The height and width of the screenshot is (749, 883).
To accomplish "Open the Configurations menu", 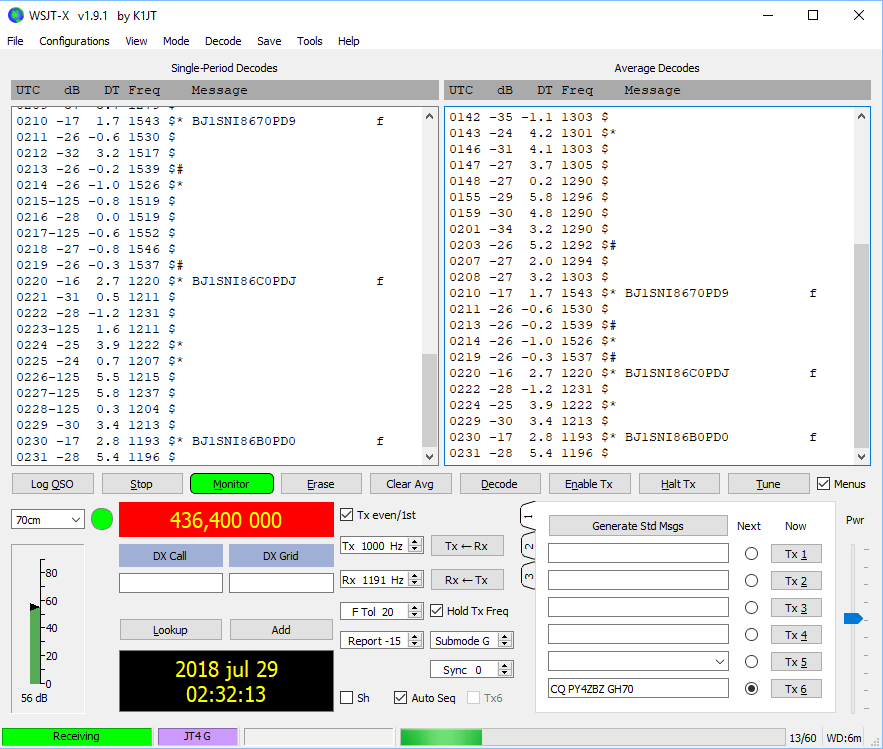I will point(74,41).
